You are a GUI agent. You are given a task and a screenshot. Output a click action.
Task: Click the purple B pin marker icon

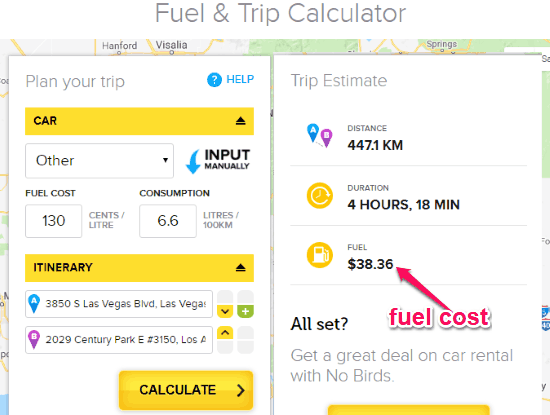[x=34, y=340]
